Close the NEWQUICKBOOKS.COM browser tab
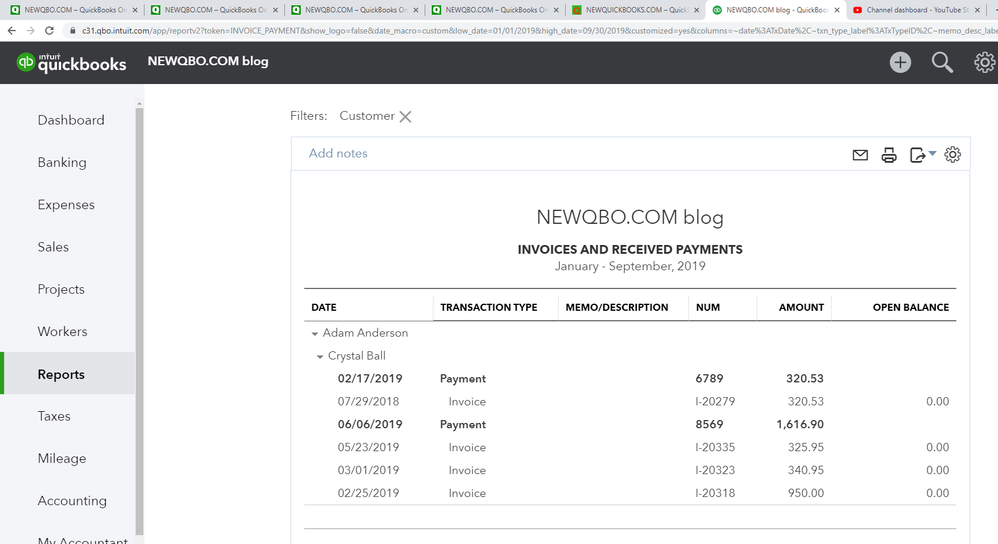This screenshot has height=544, width=998. point(696,10)
